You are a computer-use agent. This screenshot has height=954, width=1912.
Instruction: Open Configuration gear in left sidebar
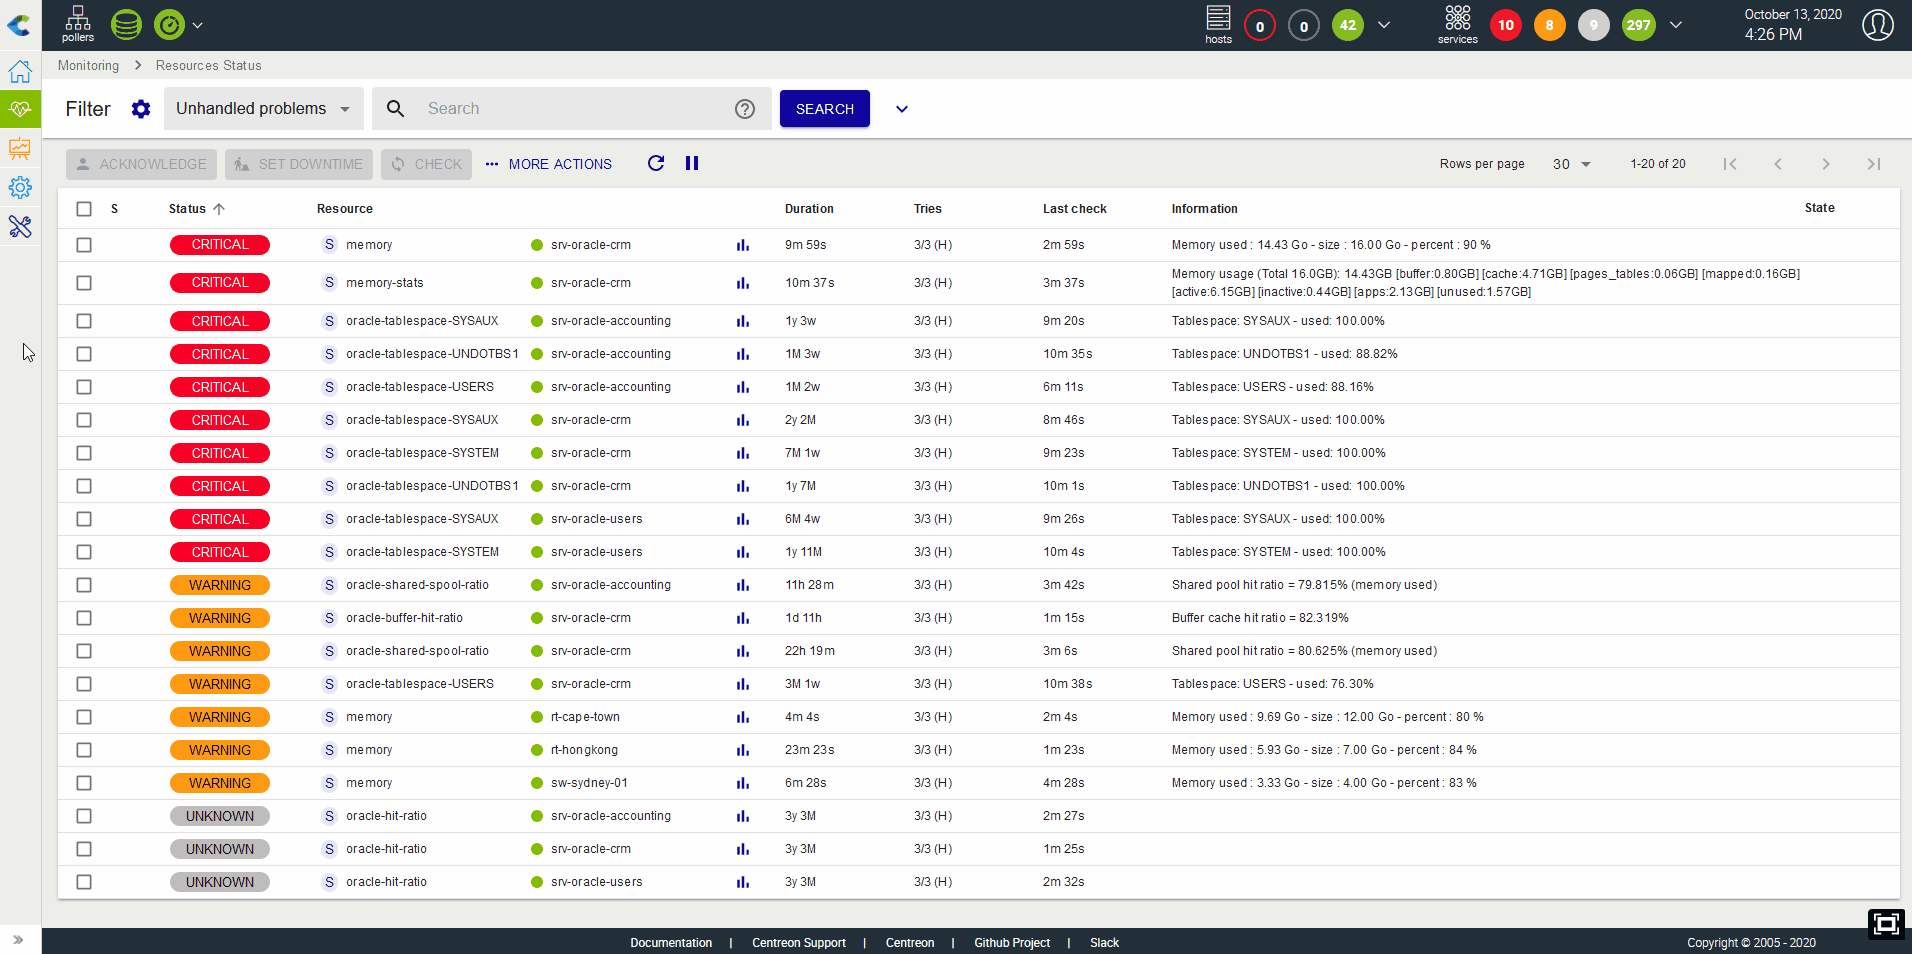(x=20, y=188)
